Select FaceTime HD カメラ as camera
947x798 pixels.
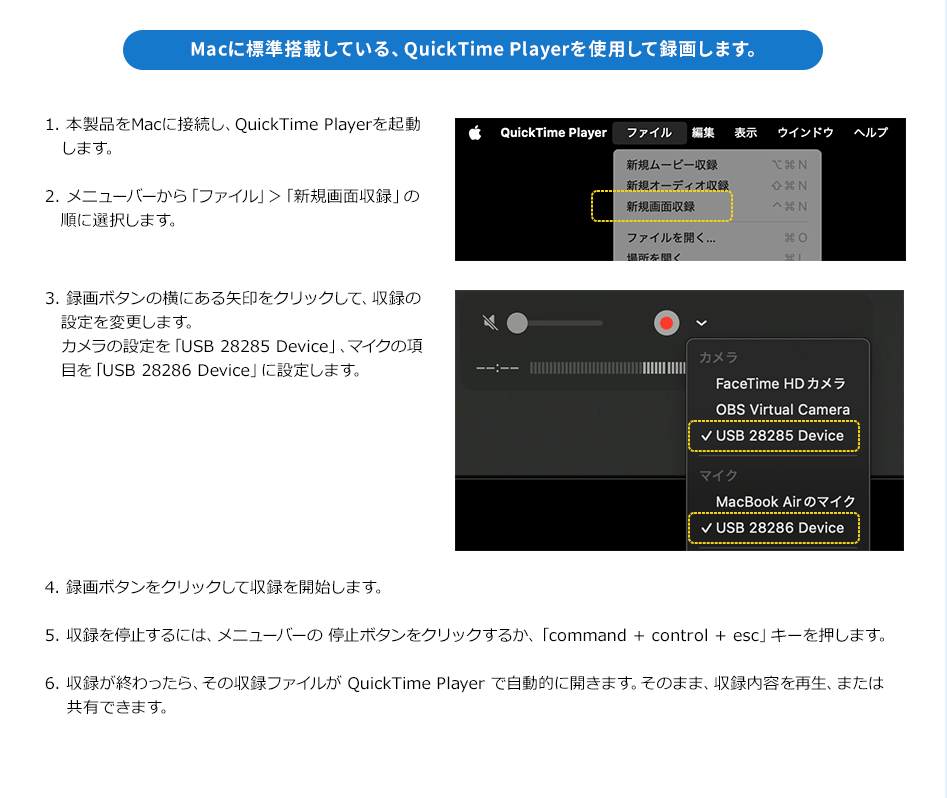coord(778,384)
